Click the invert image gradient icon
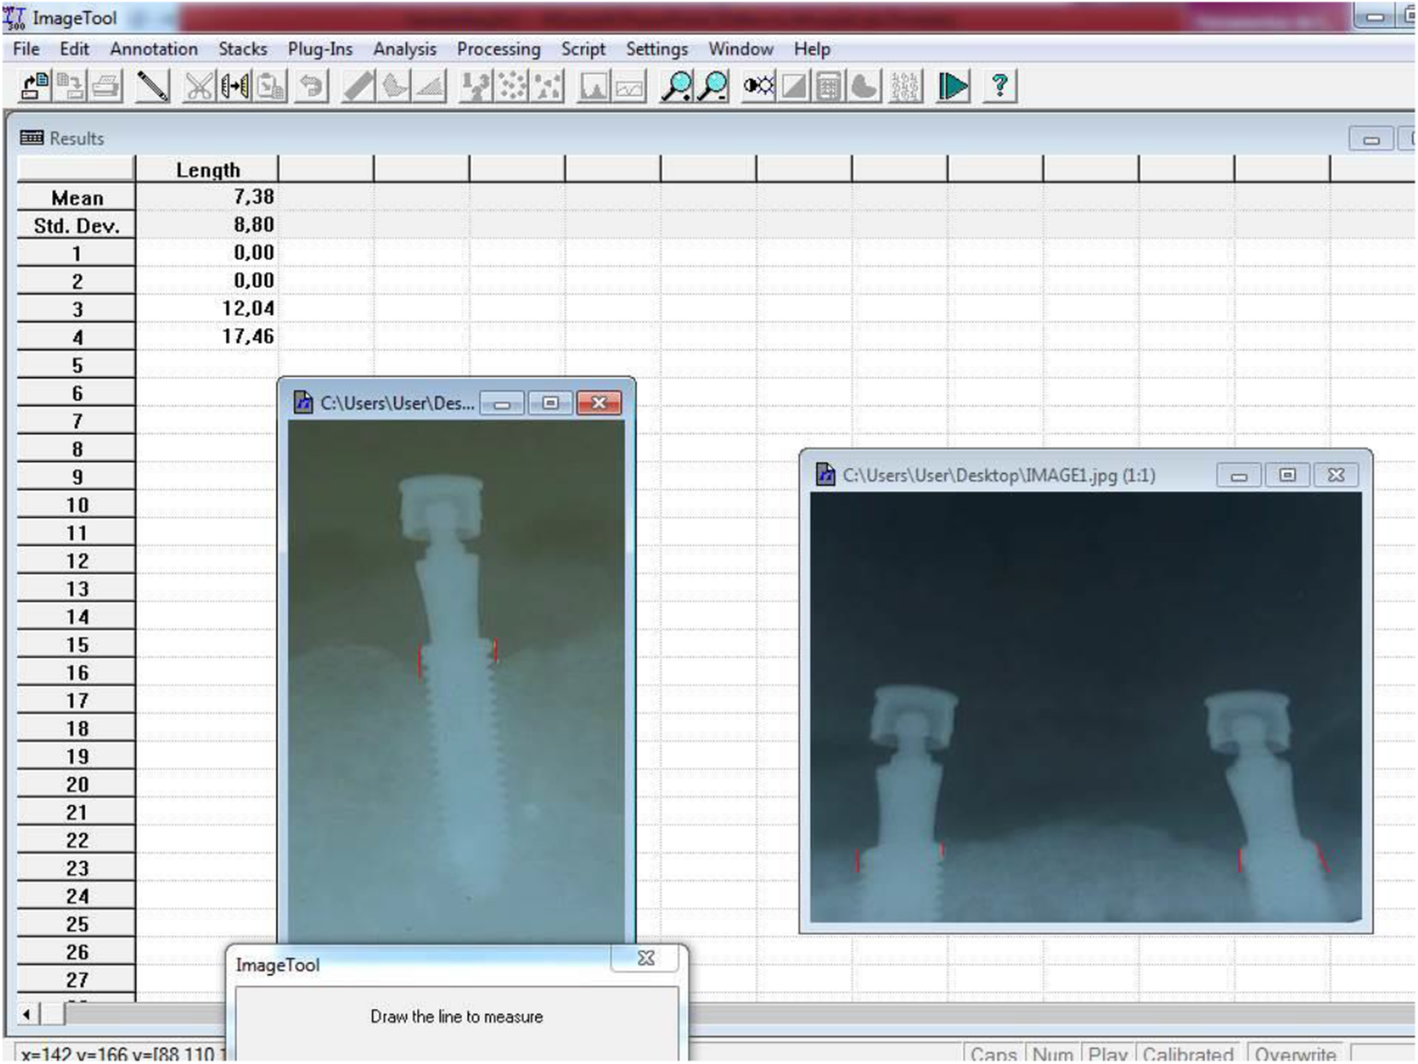The width and height of the screenshot is (1418, 1064). tap(795, 87)
